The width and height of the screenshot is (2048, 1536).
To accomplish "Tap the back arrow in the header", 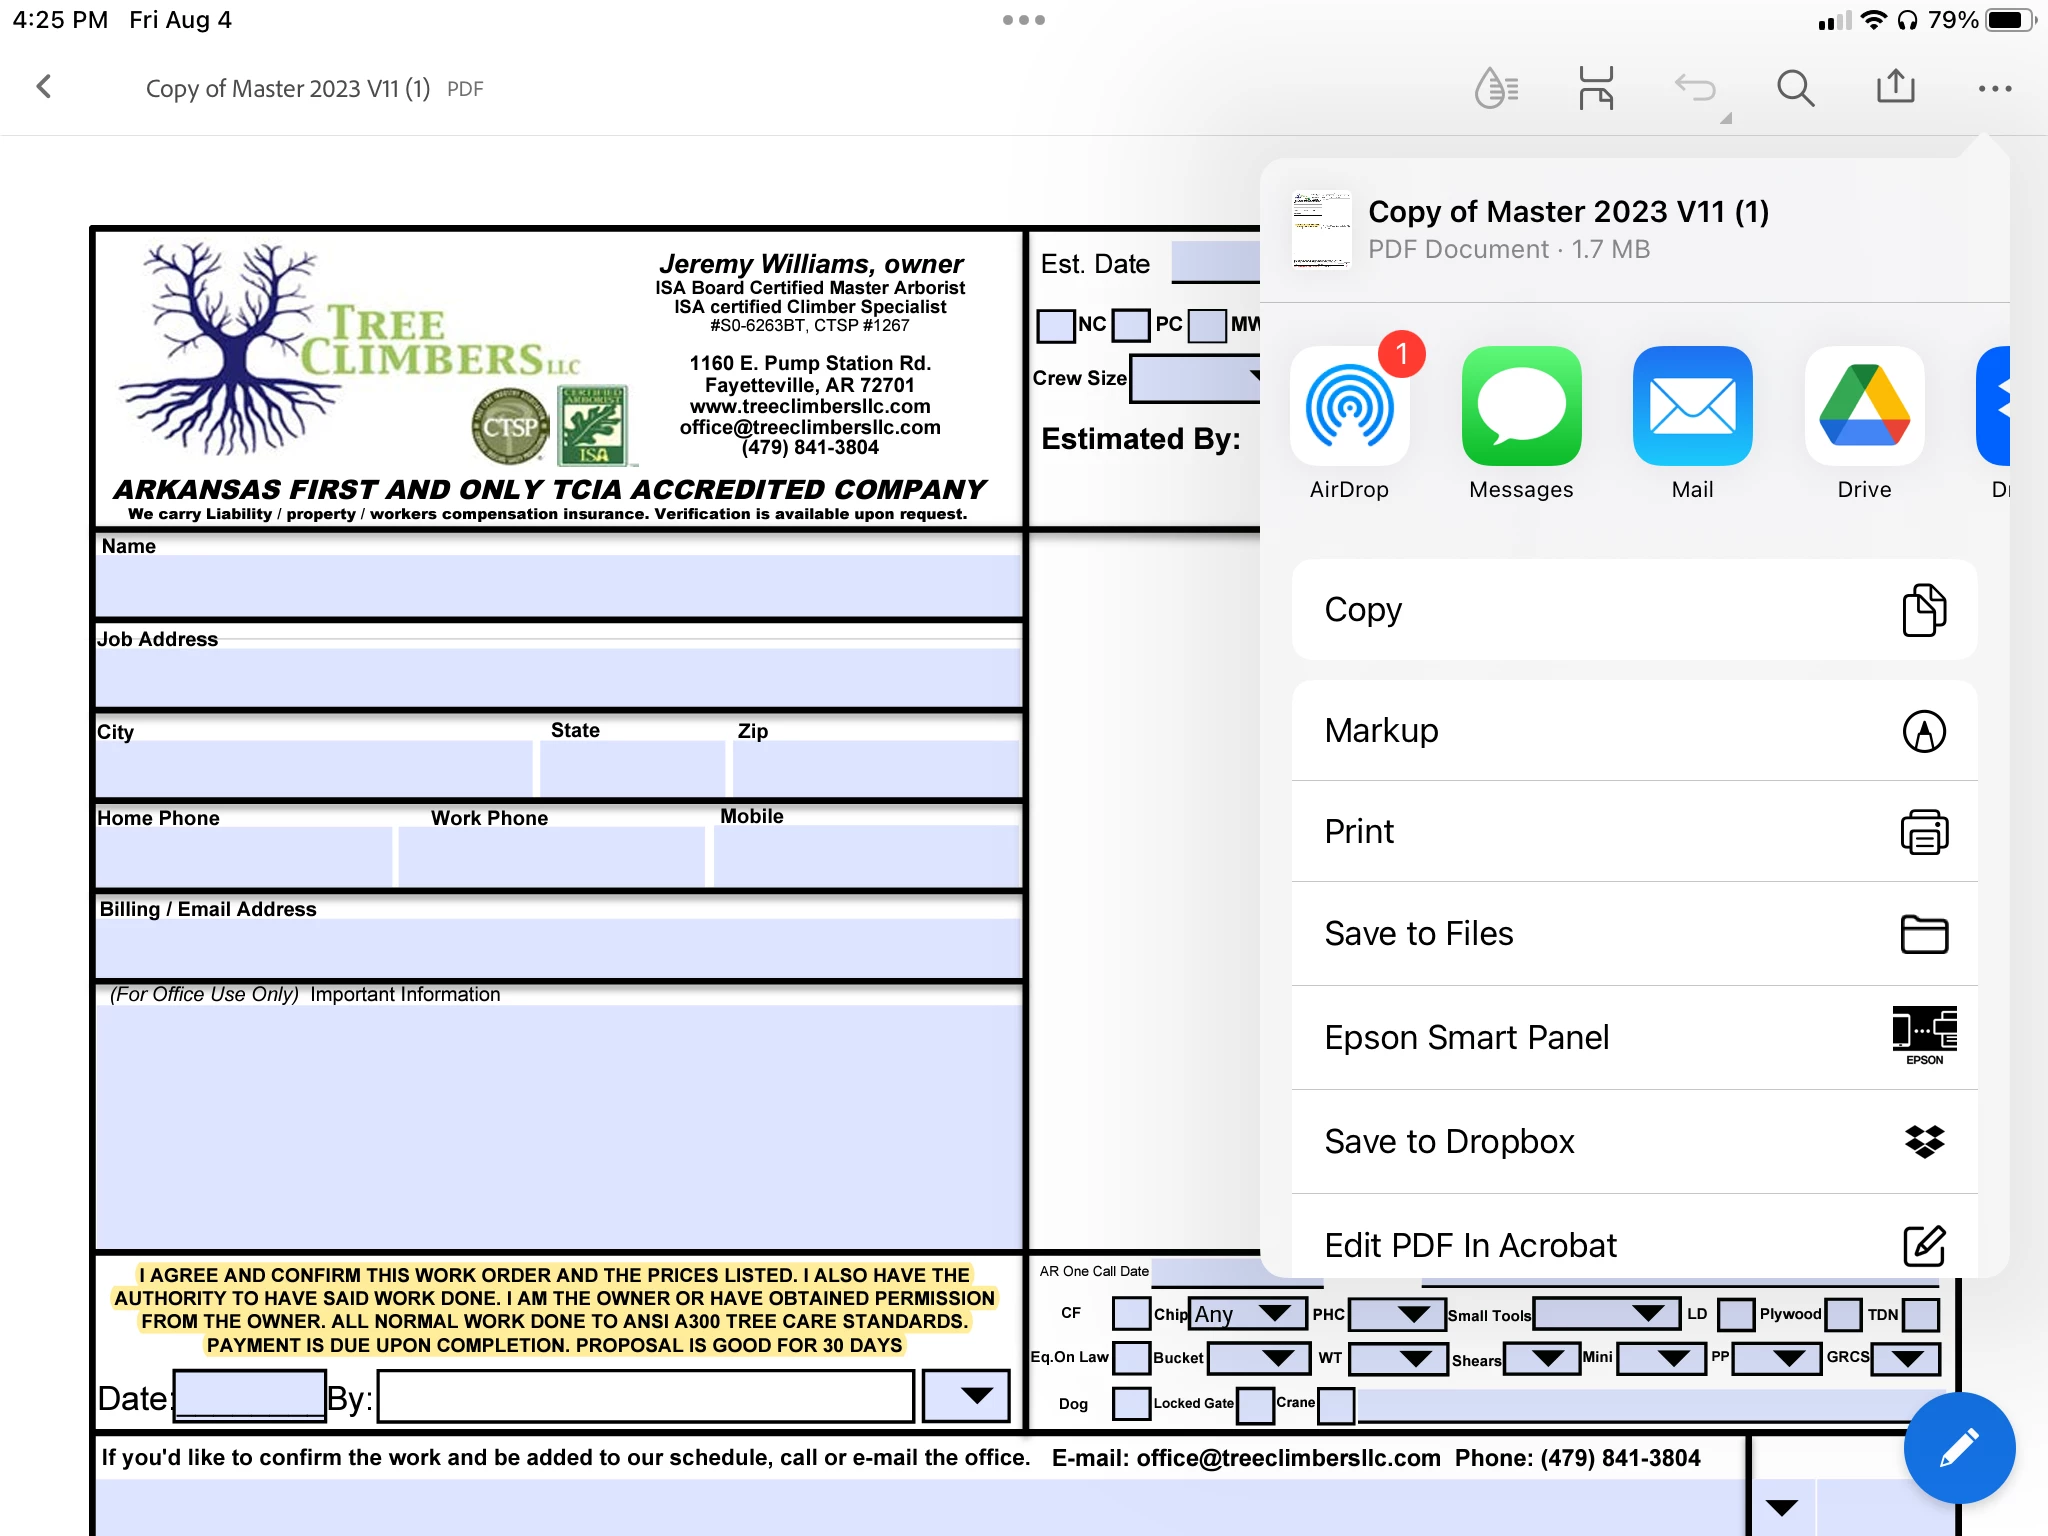I will pyautogui.click(x=44, y=87).
